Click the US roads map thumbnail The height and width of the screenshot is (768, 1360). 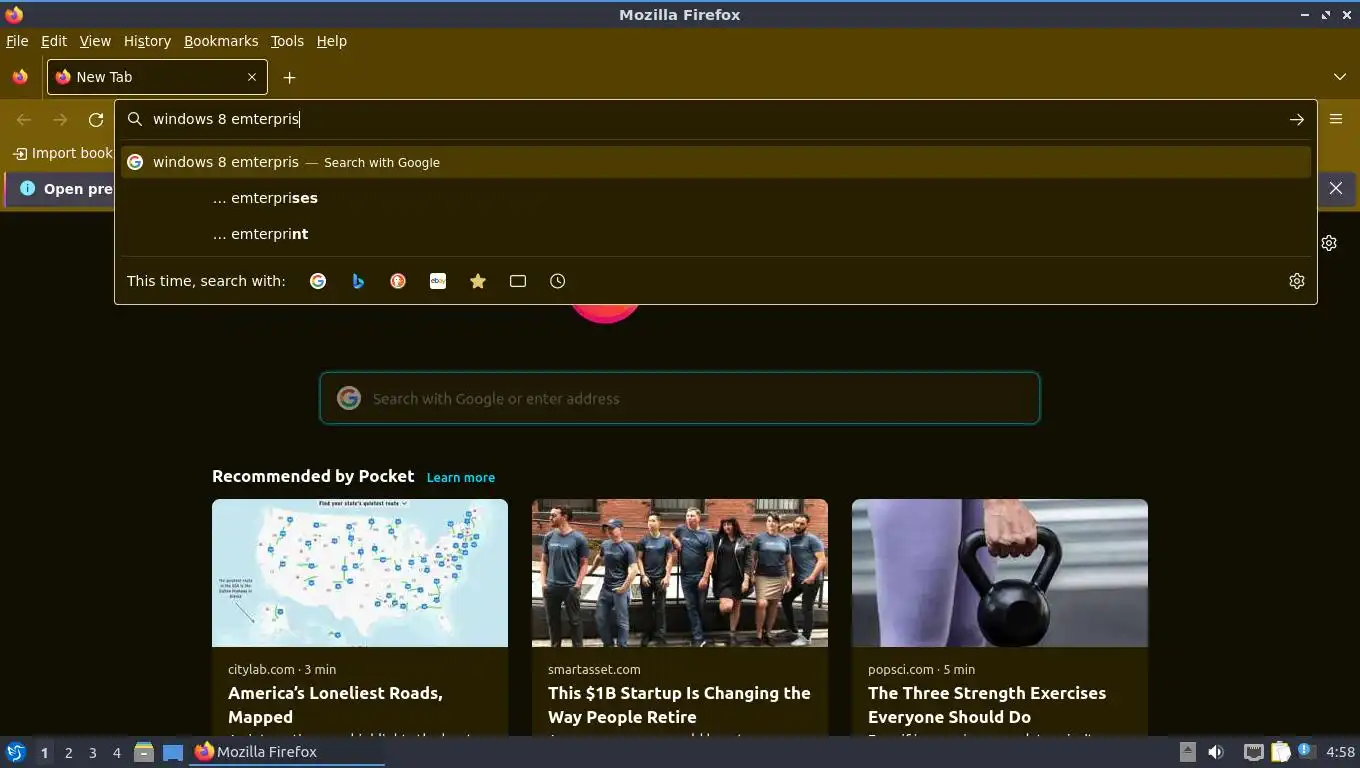click(x=360, y=573)
